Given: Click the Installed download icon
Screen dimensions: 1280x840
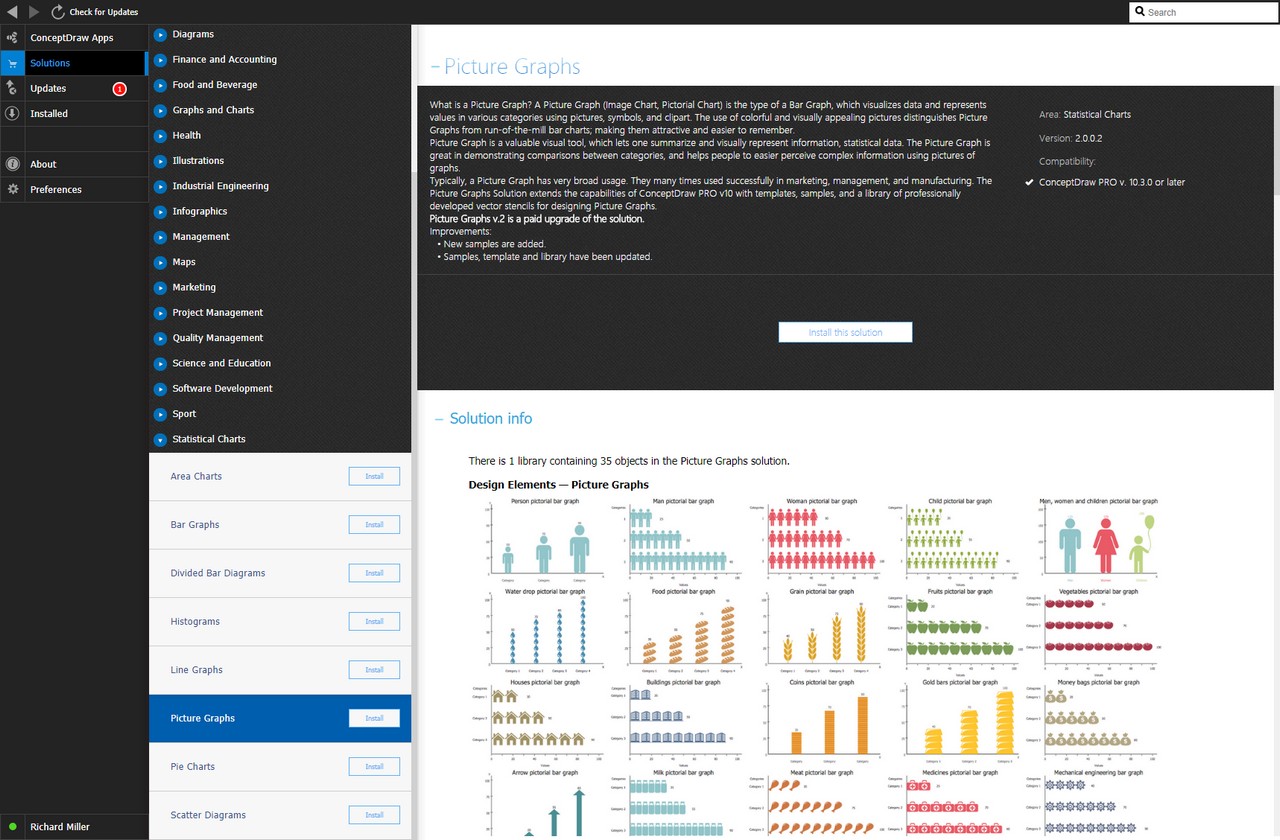Looking at the screenshot, I should [12, 114].
